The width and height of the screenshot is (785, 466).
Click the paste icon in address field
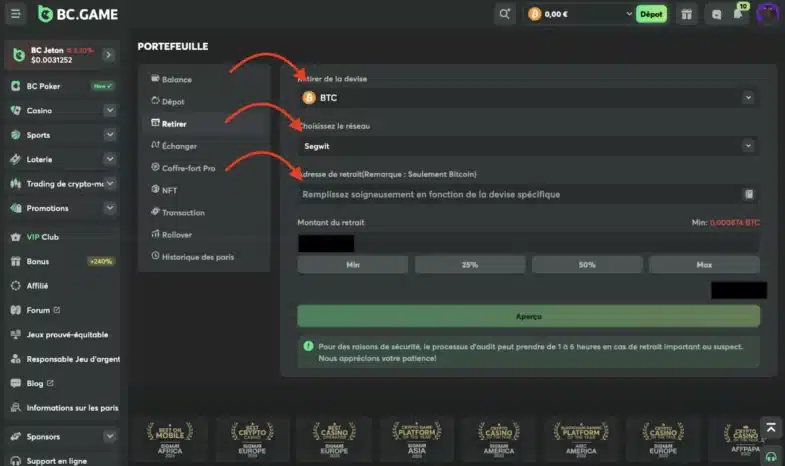[x=749, y=194]
